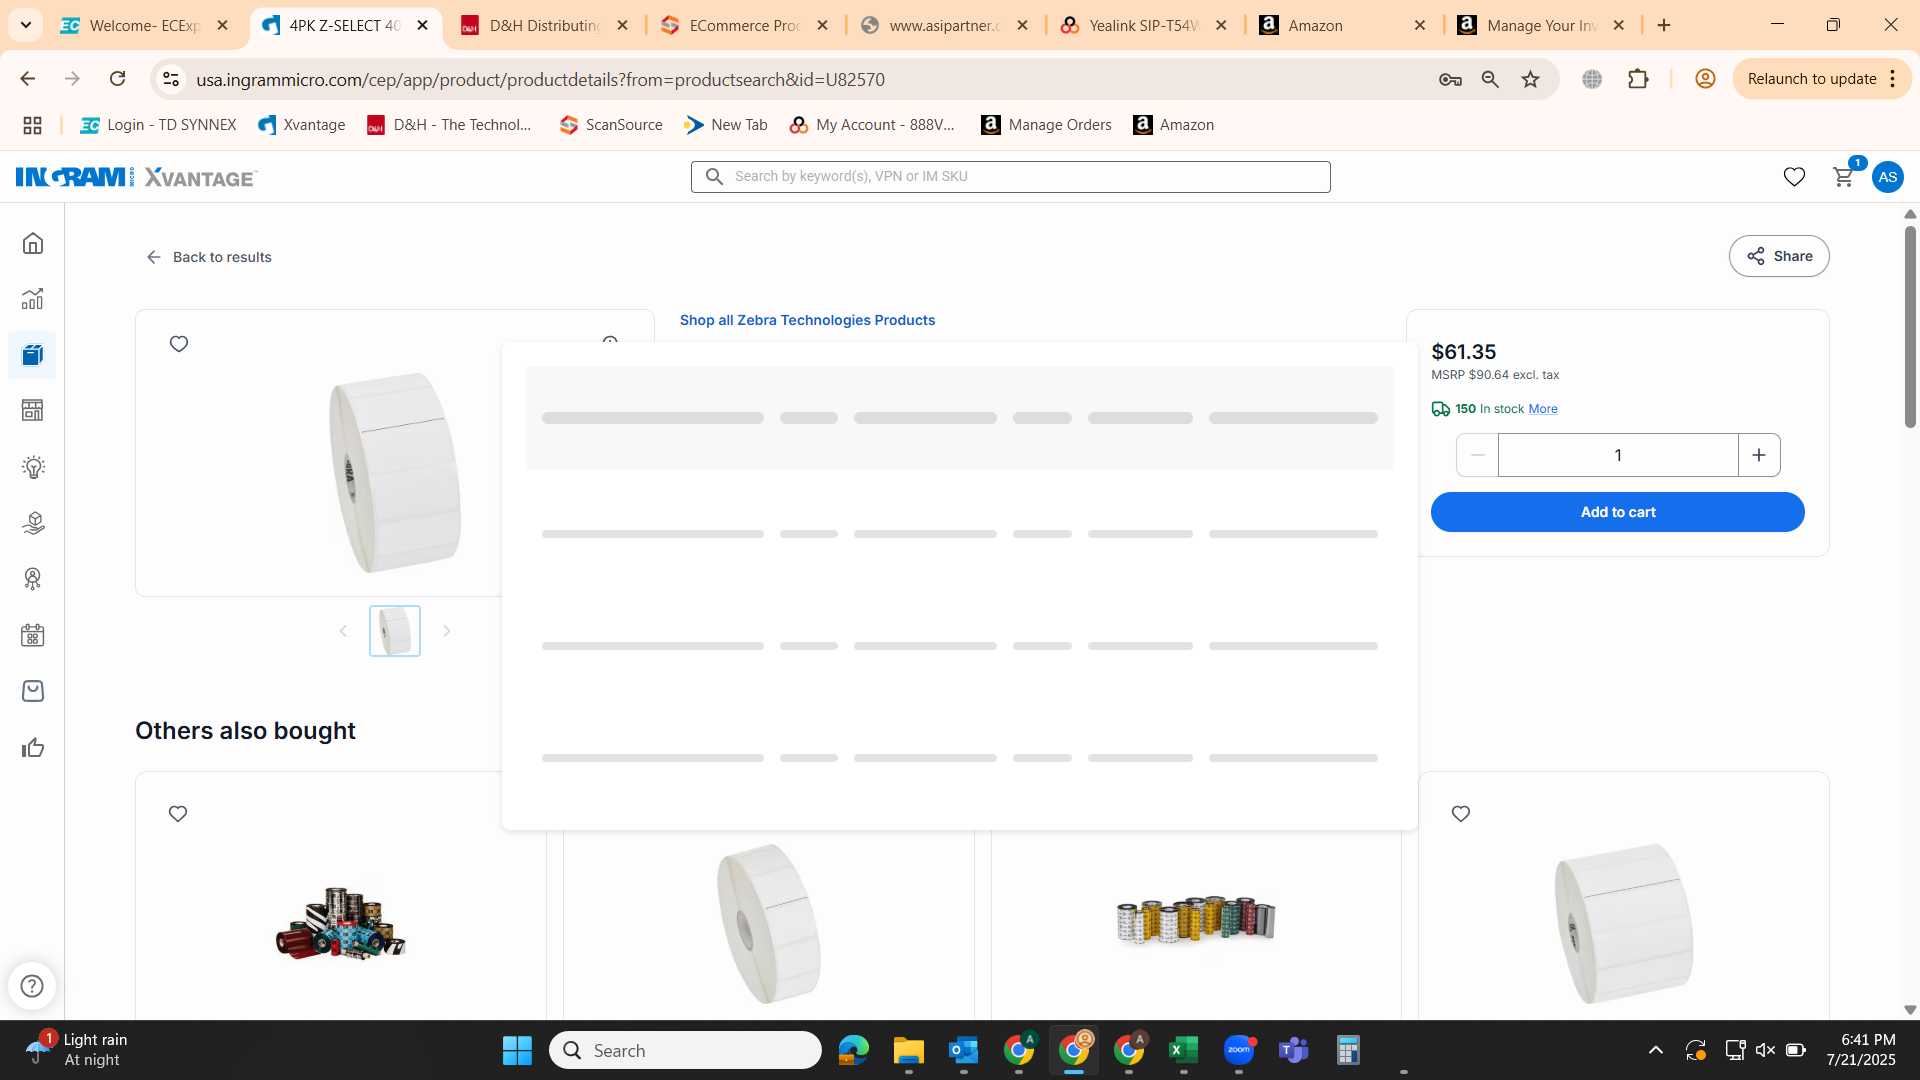Screen dimensions: 1920x1080
Task: Open a new browser tab
Action: click(1664, 26)
